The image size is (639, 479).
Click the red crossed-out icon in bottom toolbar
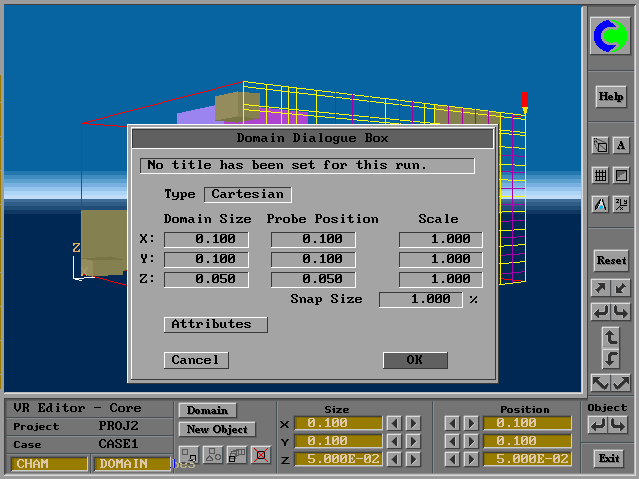coord(261,455)
